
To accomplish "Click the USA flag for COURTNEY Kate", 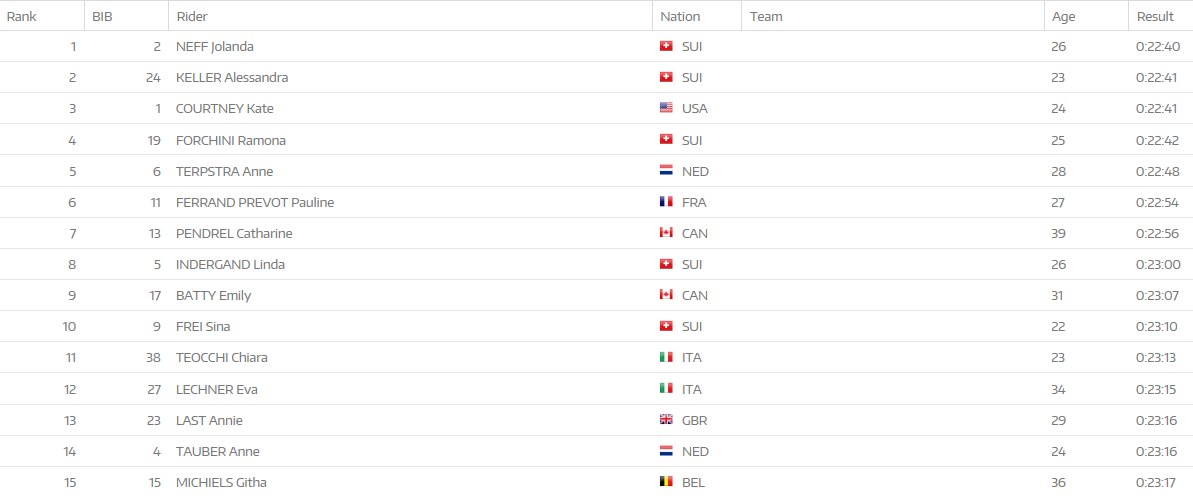I will point(666,108).
